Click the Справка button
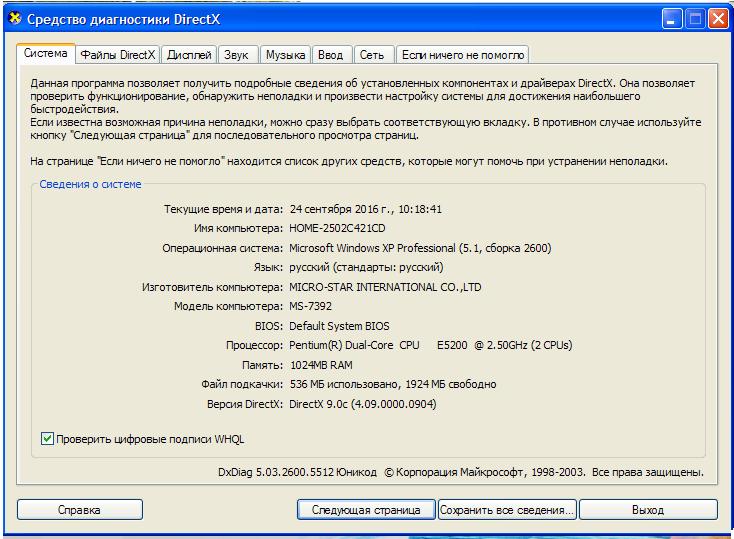734x539 pixels. coord(80,509)
